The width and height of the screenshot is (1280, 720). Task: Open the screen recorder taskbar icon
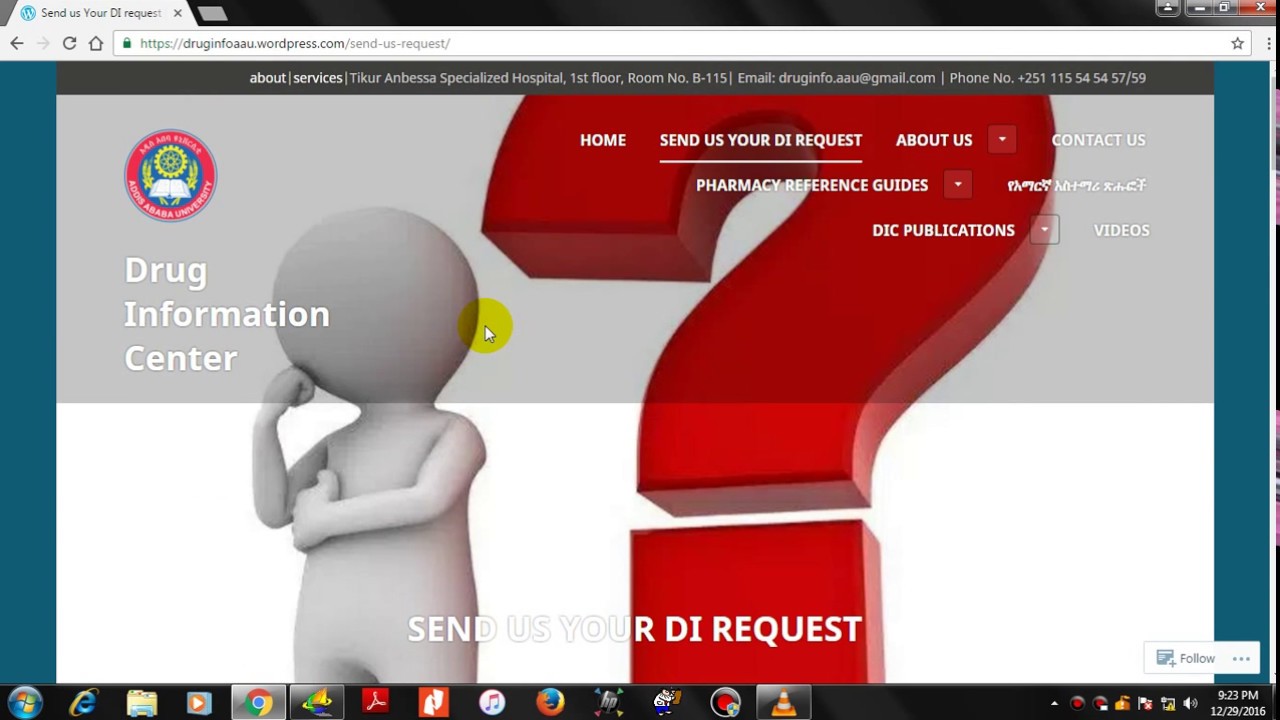tap(725, 703)
